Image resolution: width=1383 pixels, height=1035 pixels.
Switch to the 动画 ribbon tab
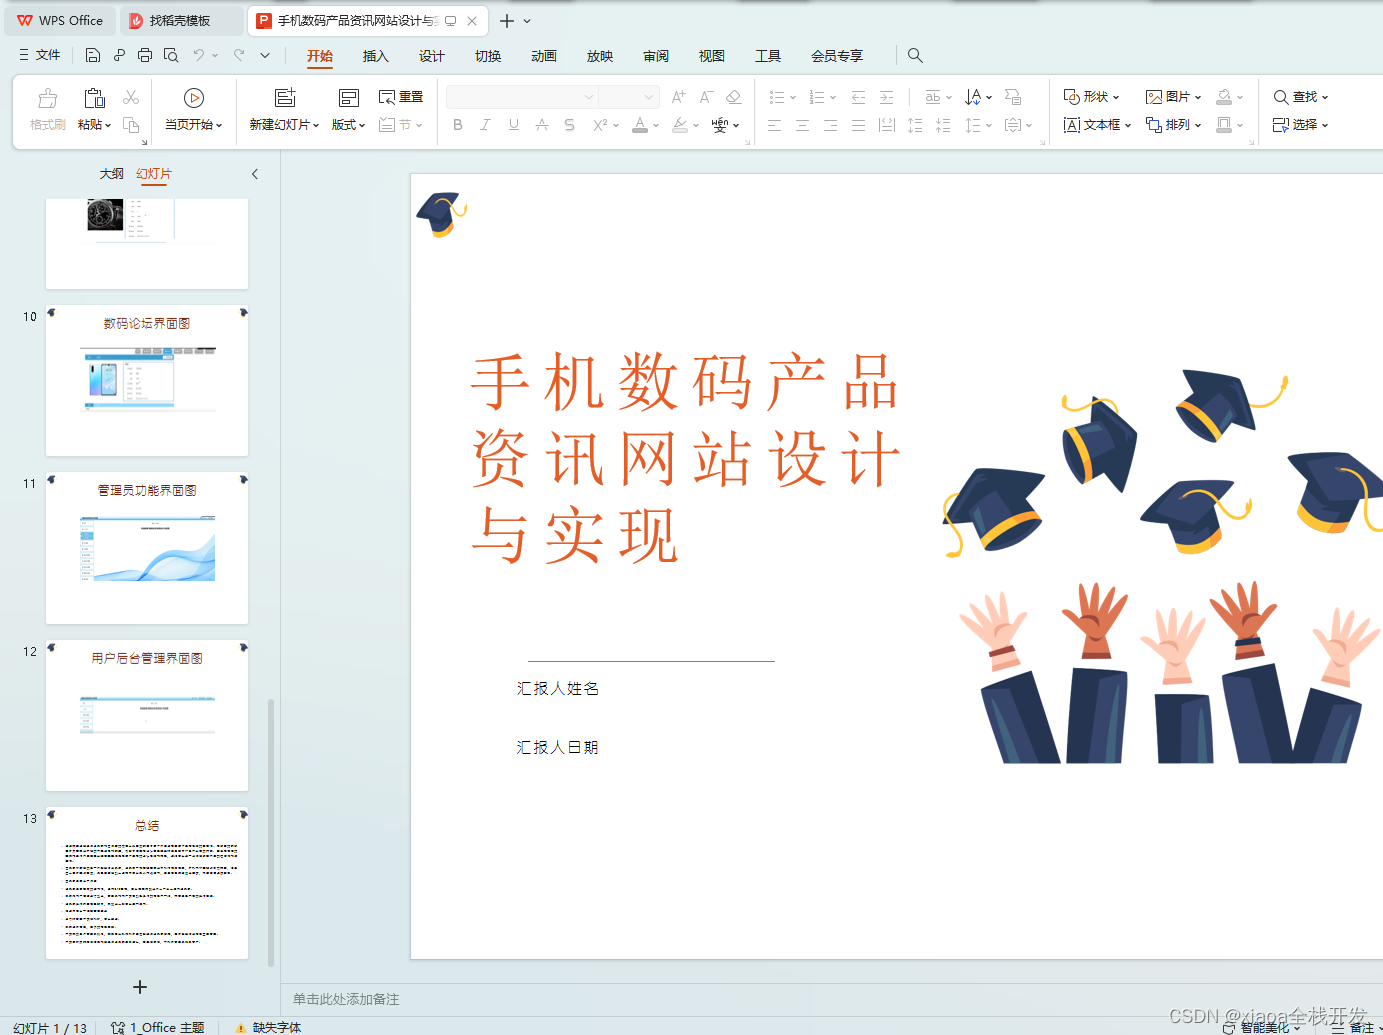[543, 56]
